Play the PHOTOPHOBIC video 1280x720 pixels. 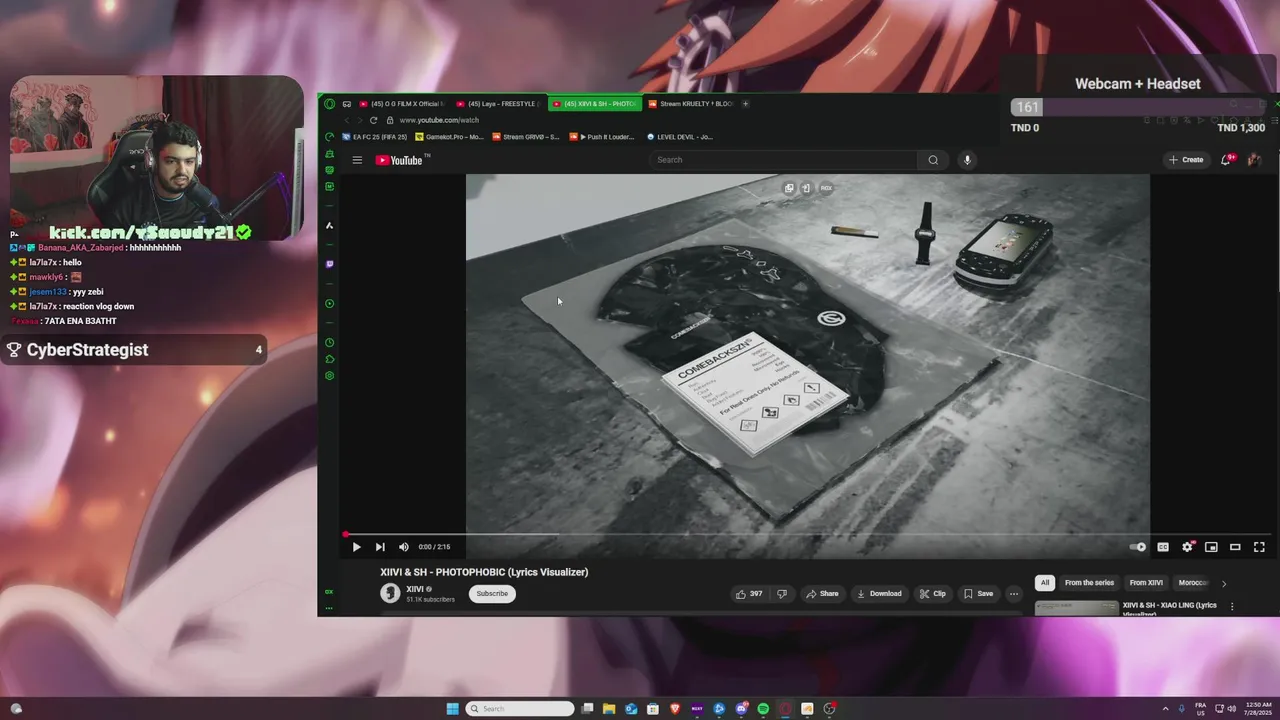[x=356, y=547]
